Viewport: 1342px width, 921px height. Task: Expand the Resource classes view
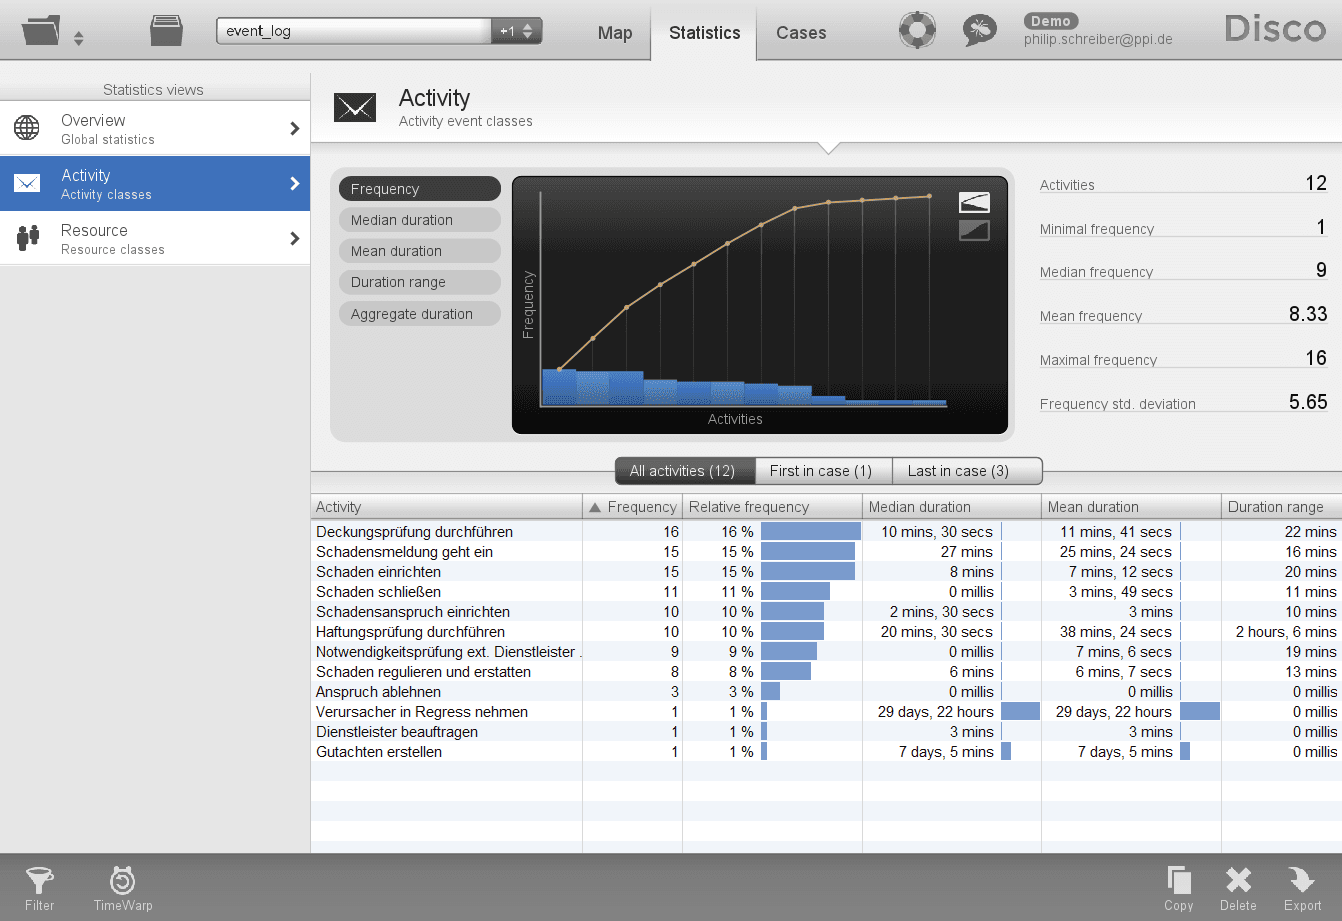155,238
